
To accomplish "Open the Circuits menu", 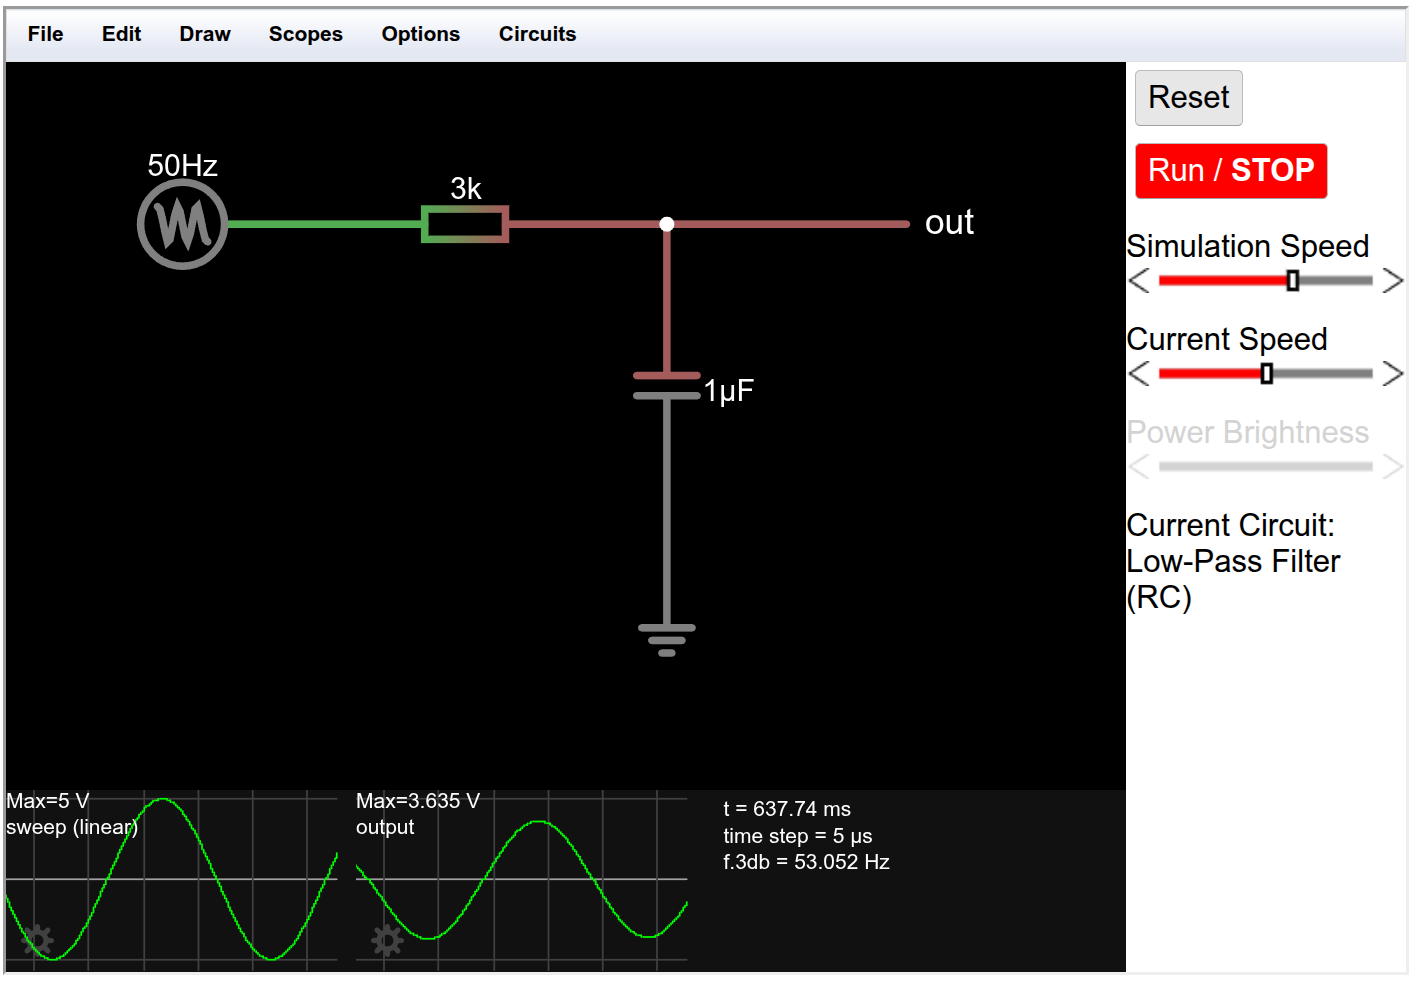I will click(537, 34).
